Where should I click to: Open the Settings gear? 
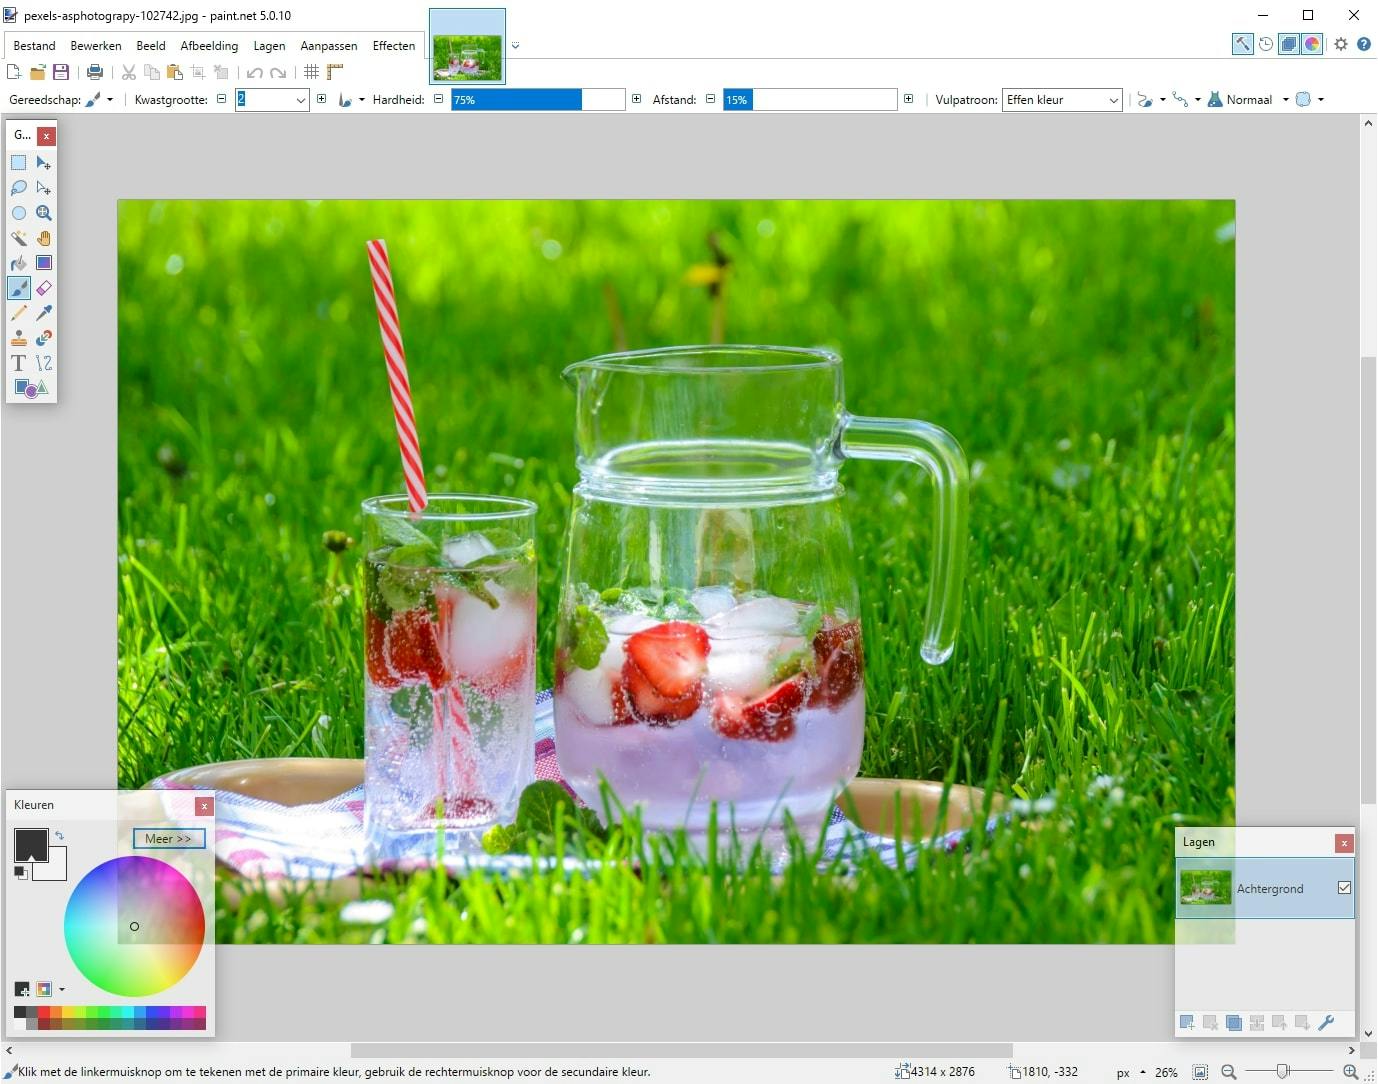pyautogui.click(x=1341, y=44)
